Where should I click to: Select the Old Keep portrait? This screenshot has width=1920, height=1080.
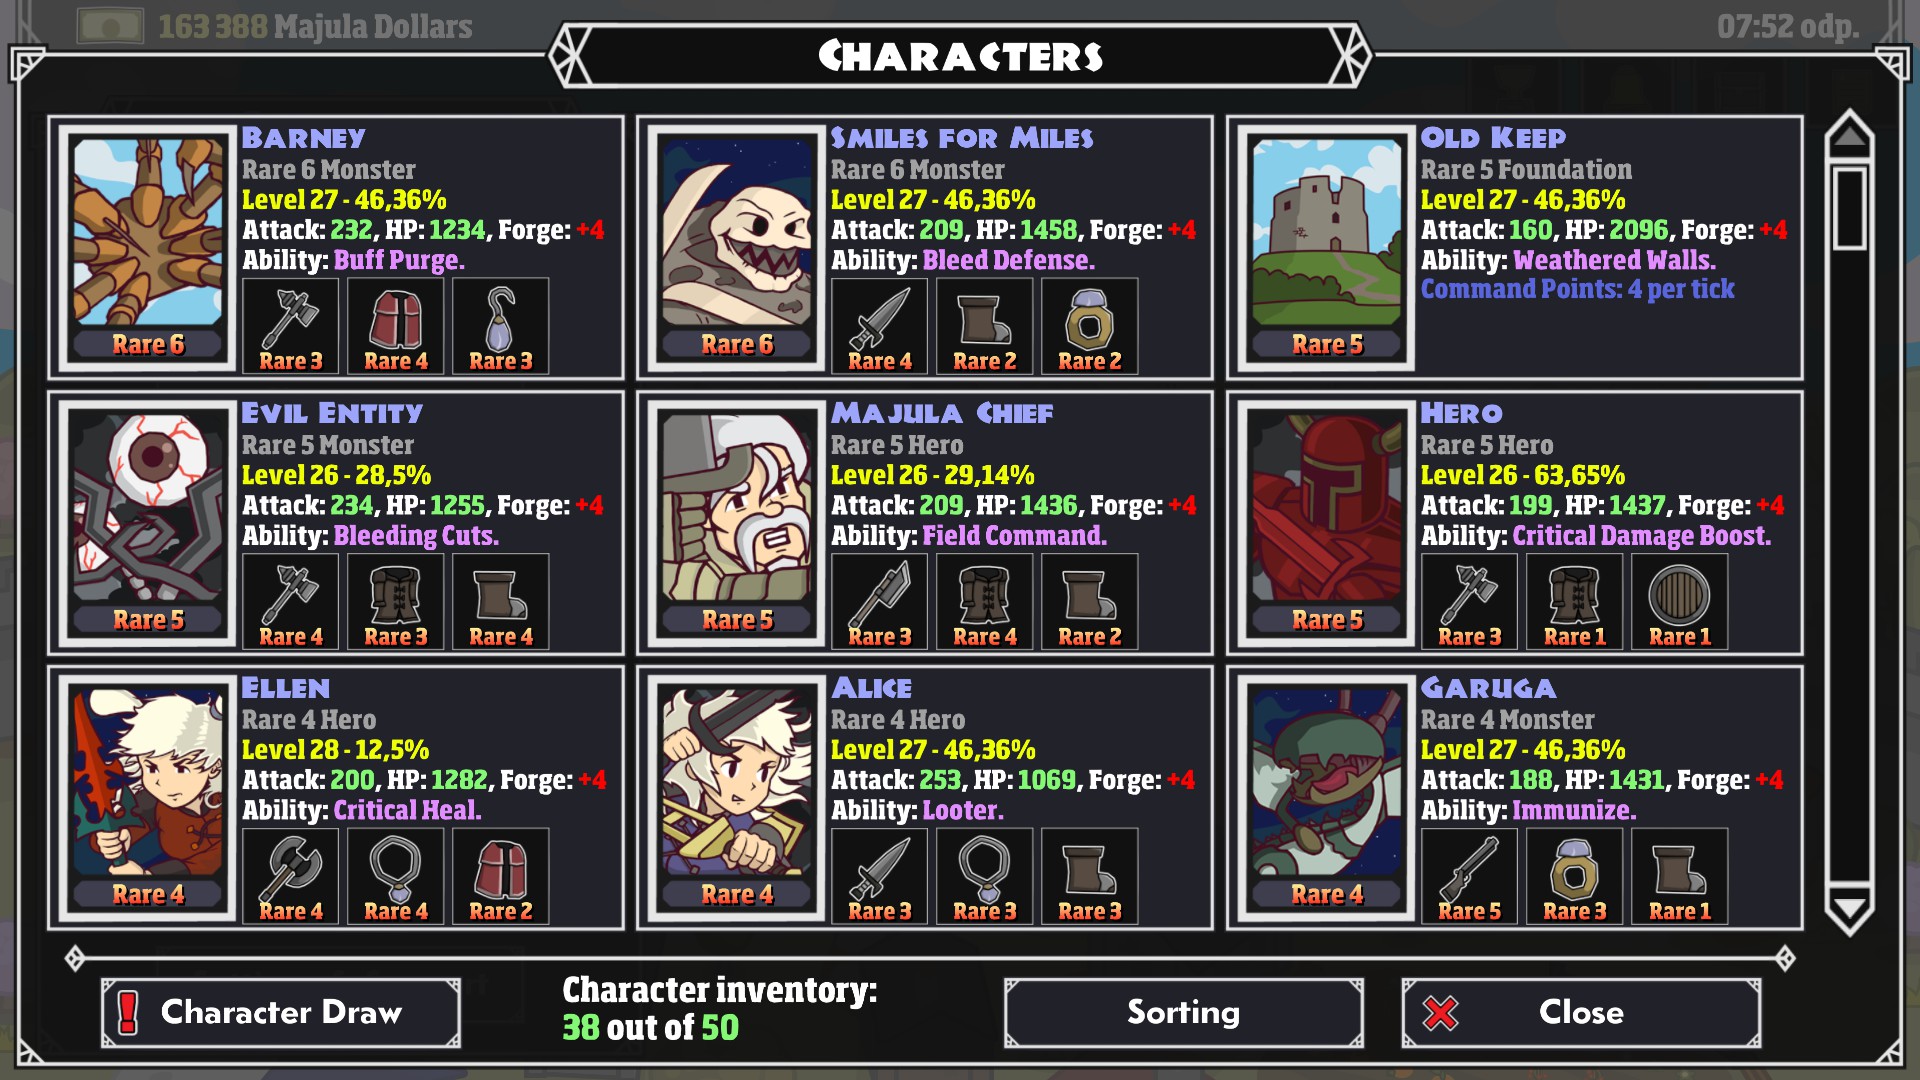pyautogui.click(x=1327, y=248)
